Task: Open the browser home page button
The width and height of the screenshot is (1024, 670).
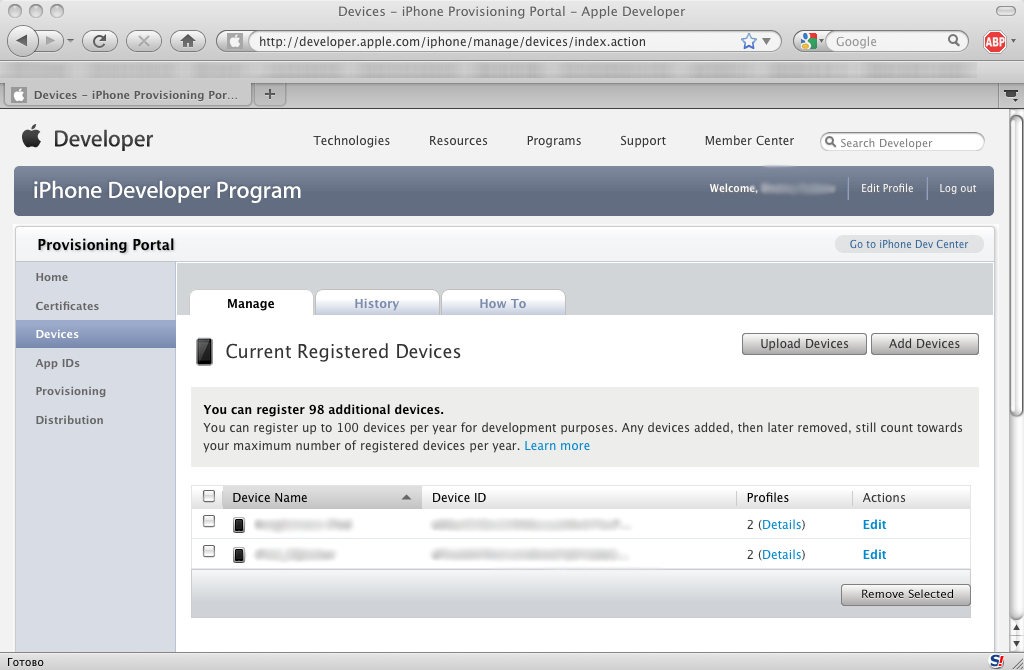Action: coord(188,41)
